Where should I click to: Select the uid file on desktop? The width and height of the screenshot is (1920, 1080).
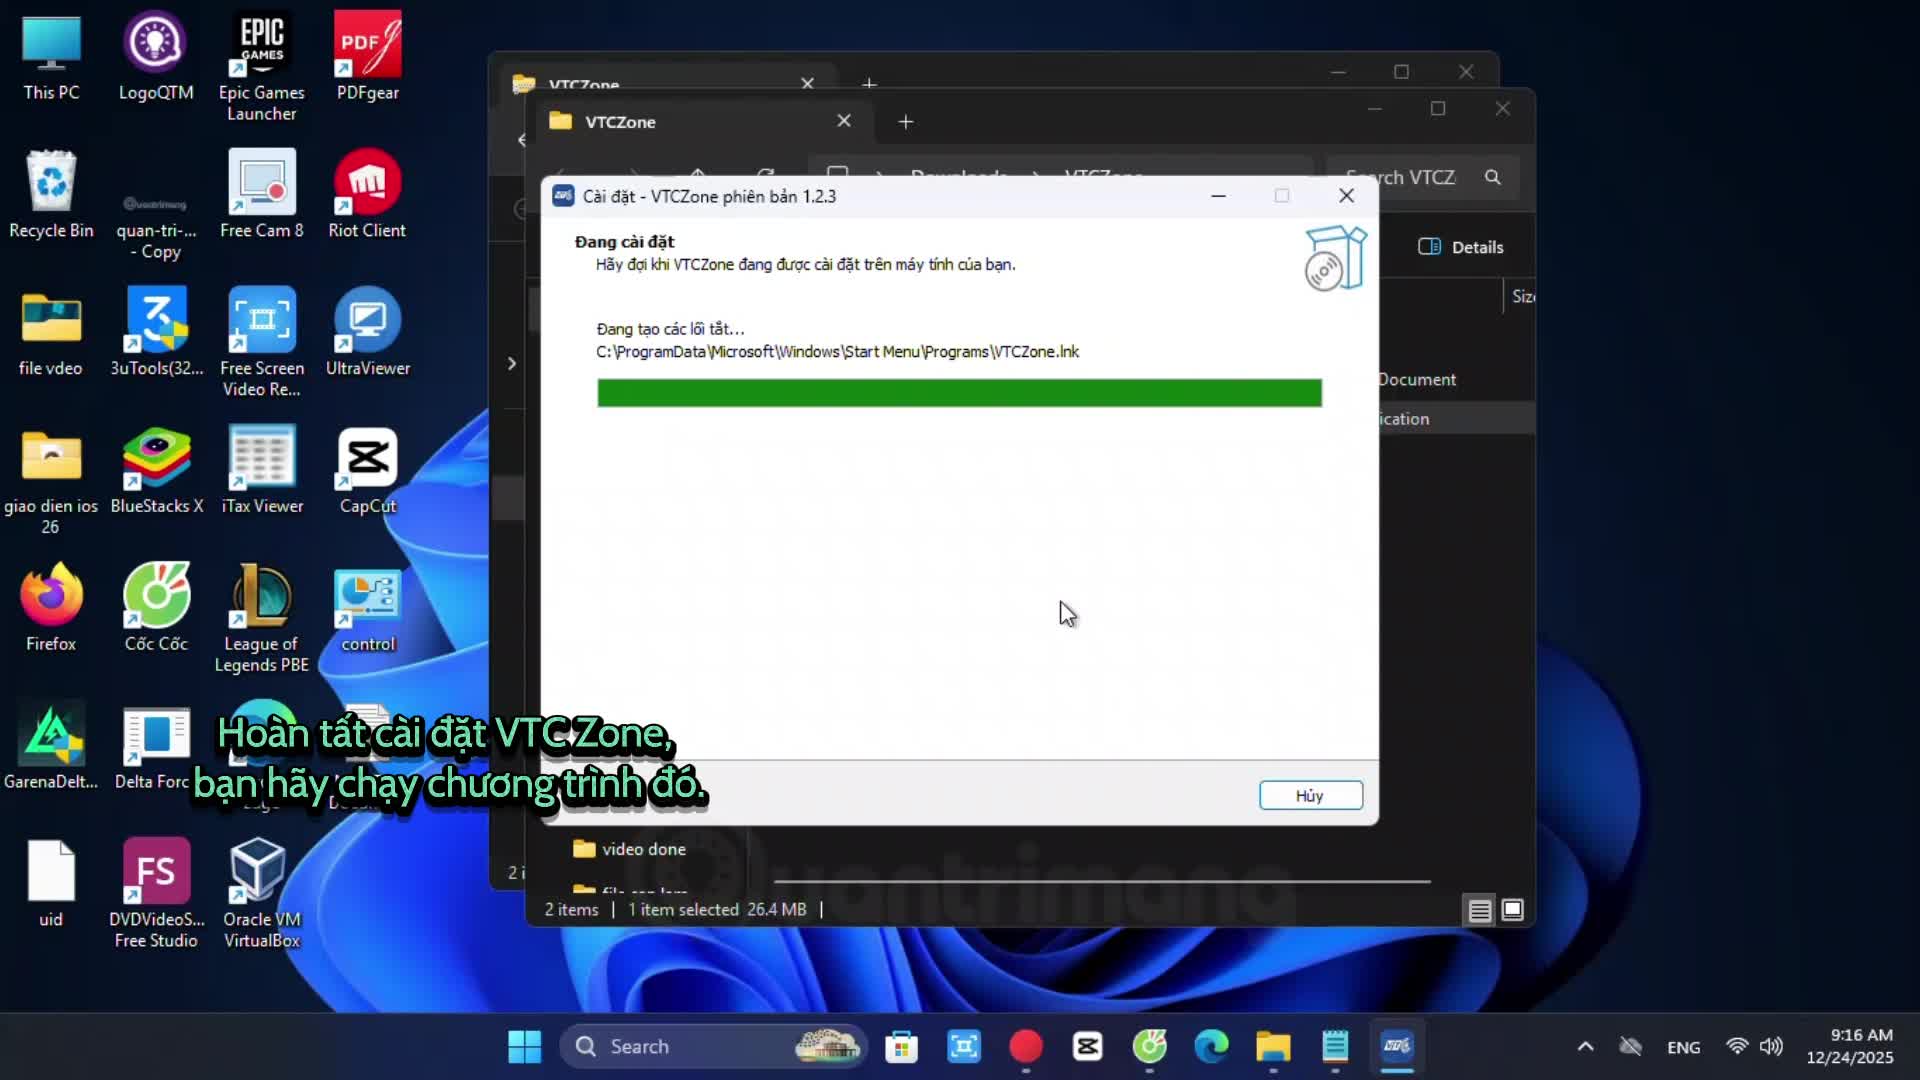[51, 884]
